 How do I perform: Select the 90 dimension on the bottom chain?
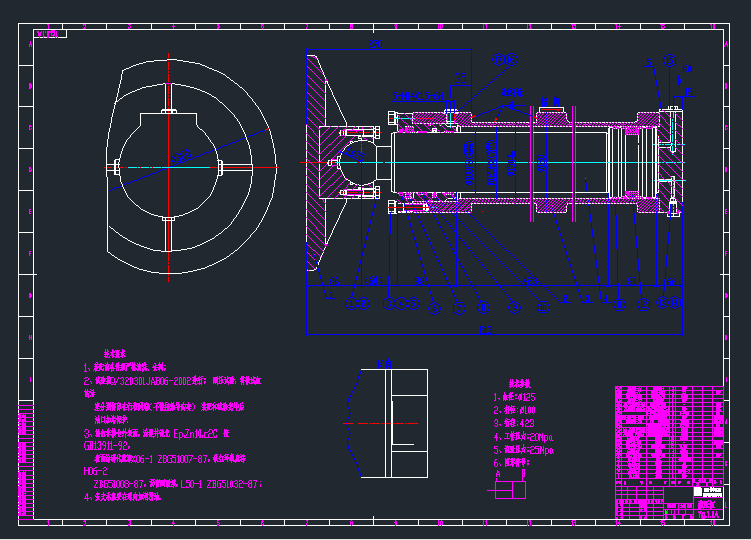[420, 281]
